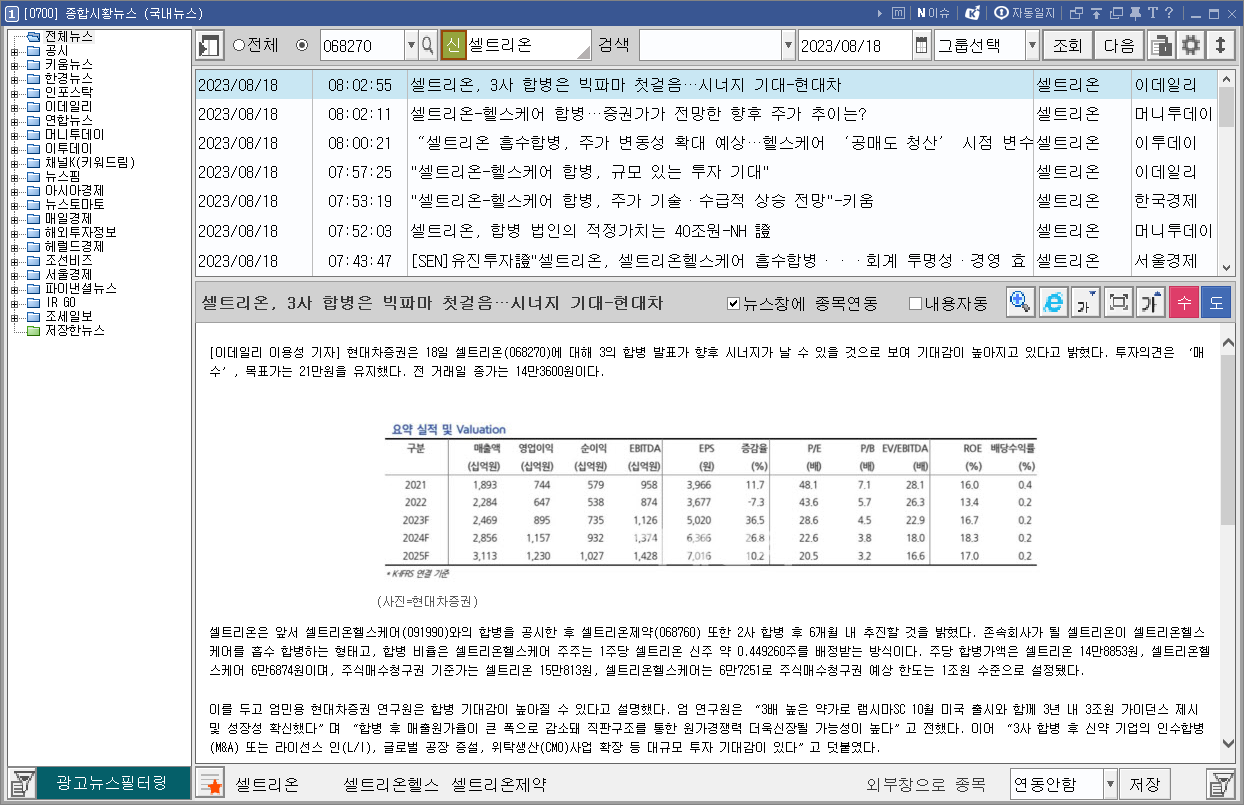Click the copy-lock icon next to 다음
Image resolution: width=1244 pixels, height=805 pixels.
[1160, 46]
